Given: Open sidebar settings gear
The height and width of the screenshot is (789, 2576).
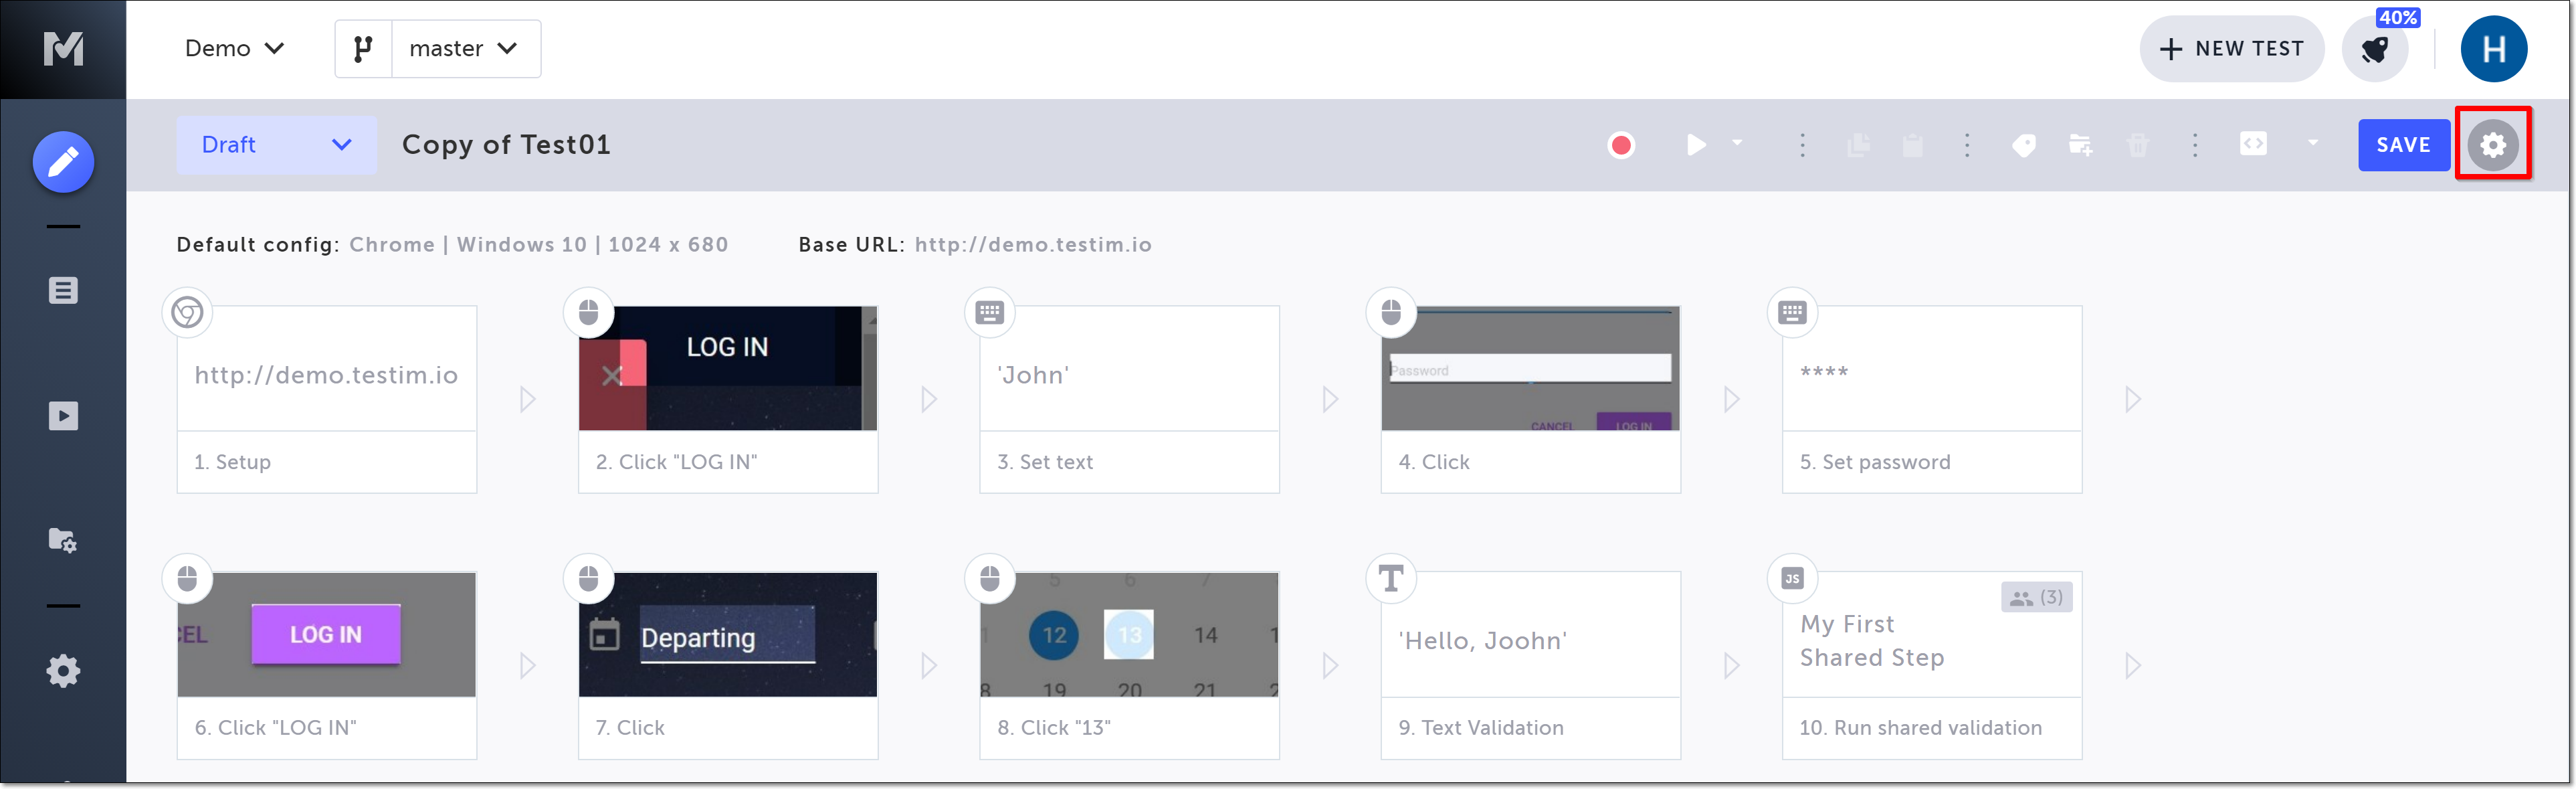Looking at the screenshot, I should (63, 671).
